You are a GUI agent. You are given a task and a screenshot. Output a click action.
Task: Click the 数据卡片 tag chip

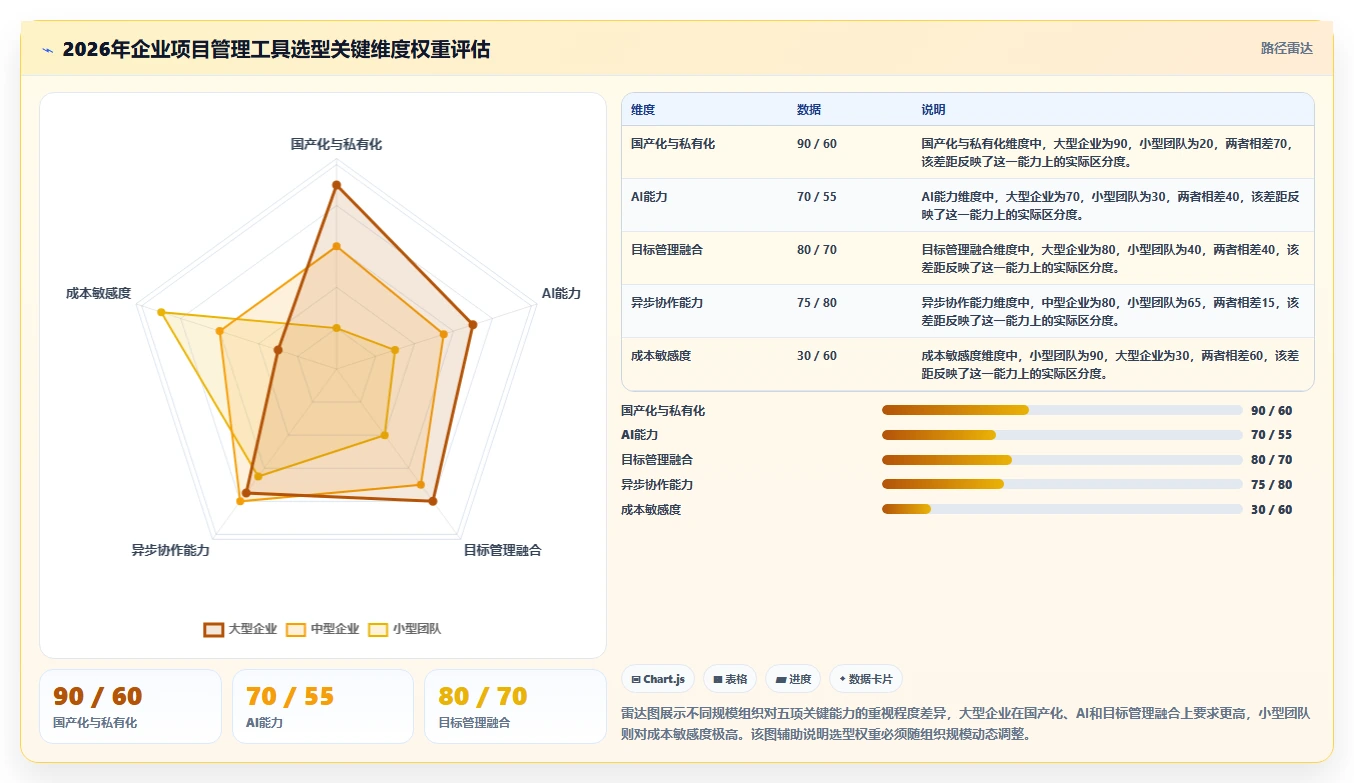[x=866, y=679]
